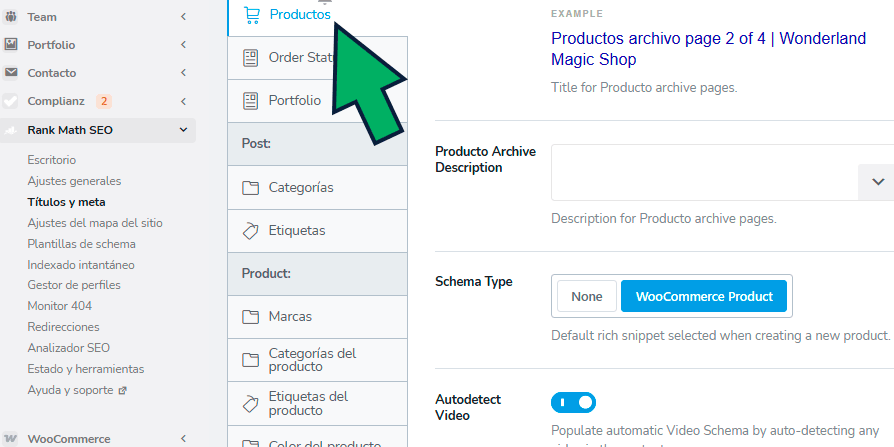Open Monitor 404

59,306
